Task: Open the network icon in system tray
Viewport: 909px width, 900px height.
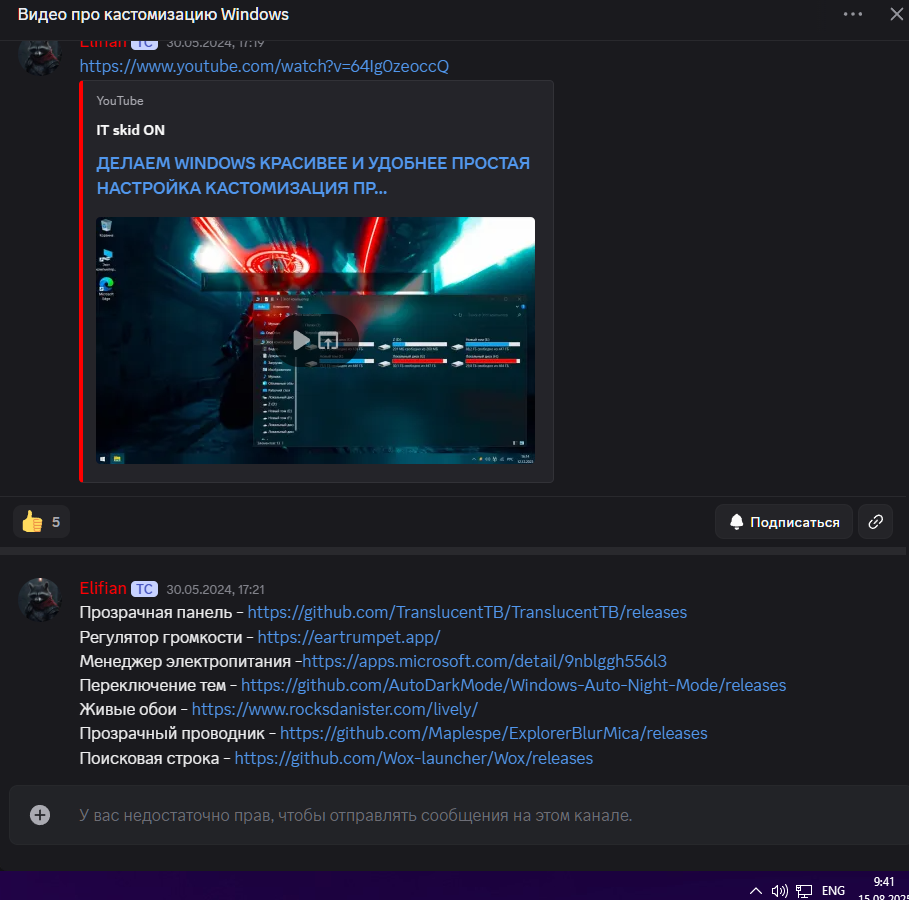Action: (804, 891)
